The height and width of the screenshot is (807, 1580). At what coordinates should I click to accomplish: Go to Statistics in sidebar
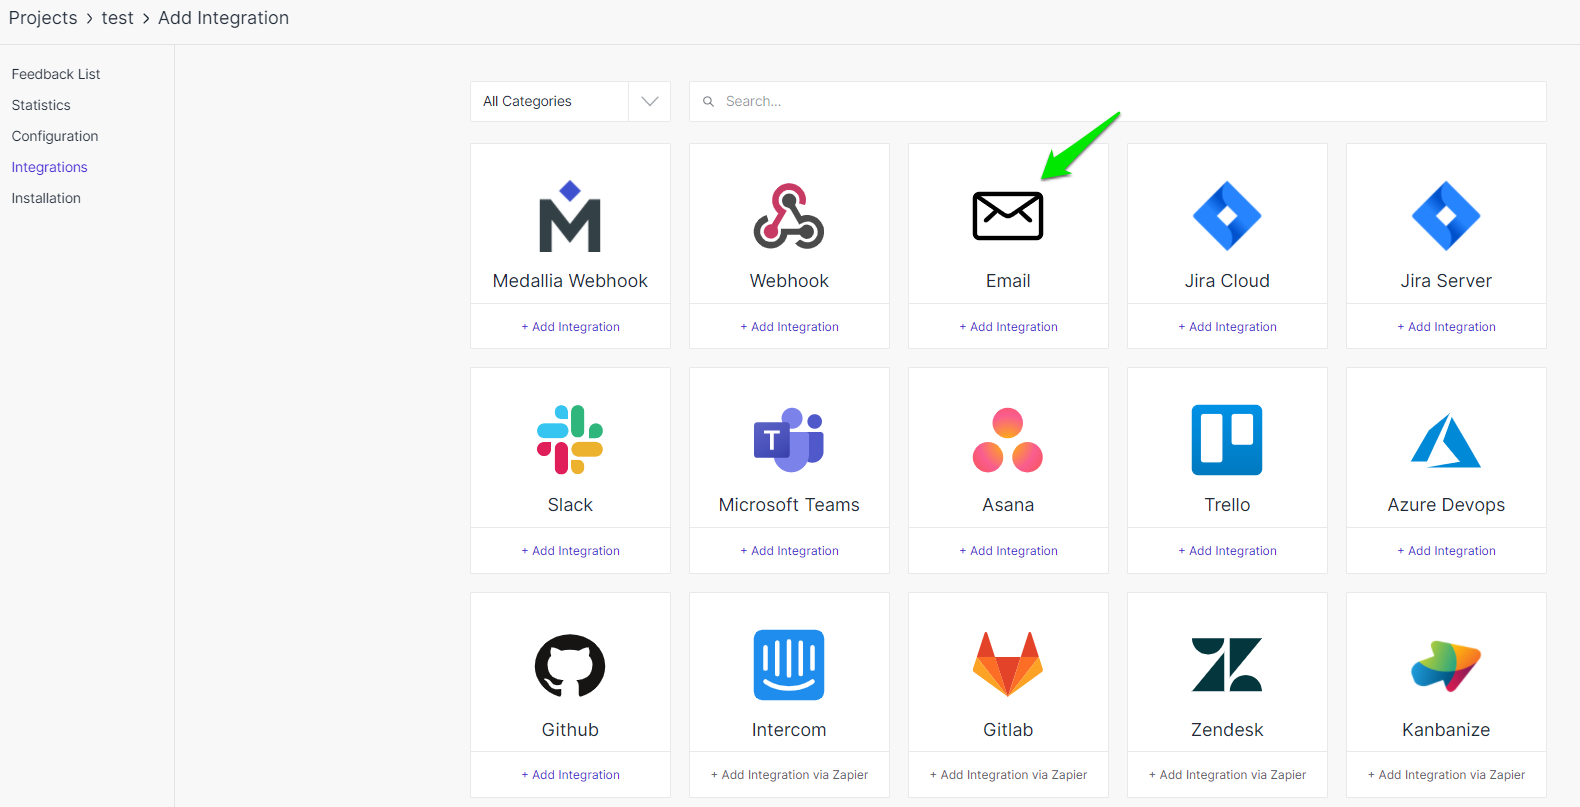[41, 105]
